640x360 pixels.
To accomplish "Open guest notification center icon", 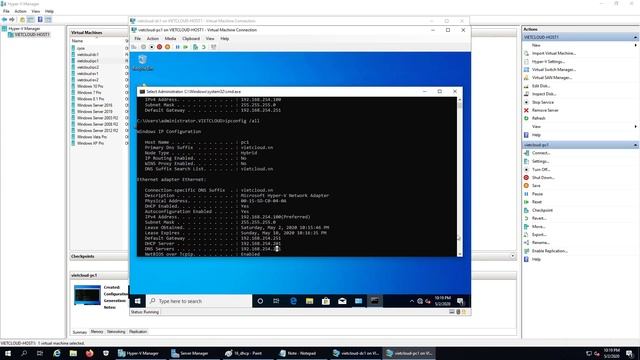I will pos(460,301).
